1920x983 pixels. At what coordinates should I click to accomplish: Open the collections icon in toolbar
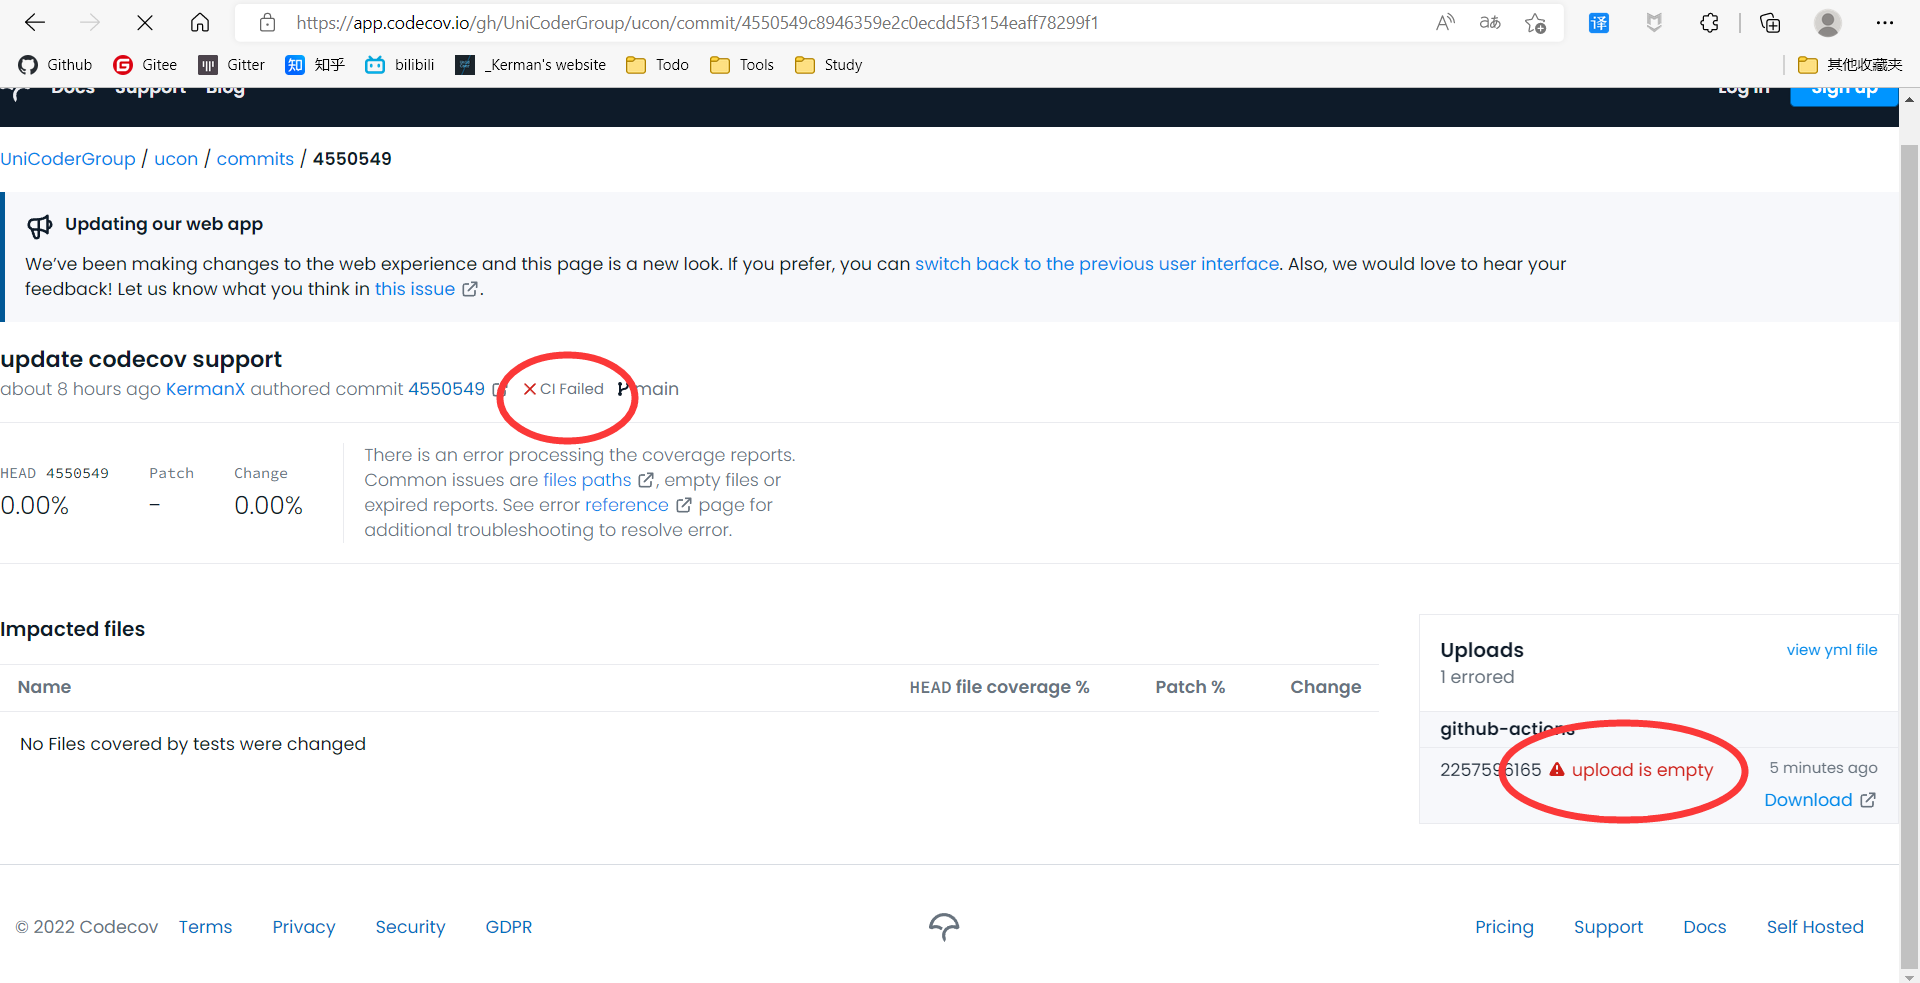[x=1770, y=22]
